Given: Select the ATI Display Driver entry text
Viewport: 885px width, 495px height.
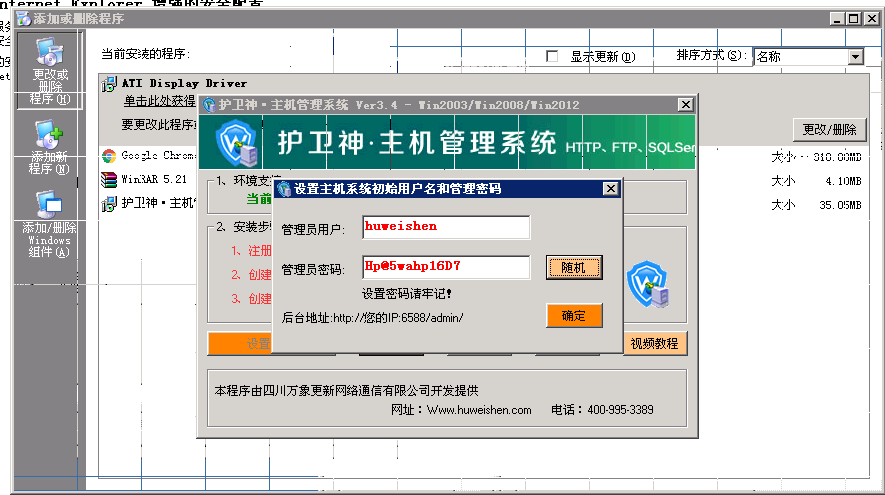Looking at the screenshot, I should [x=185, y=84].
